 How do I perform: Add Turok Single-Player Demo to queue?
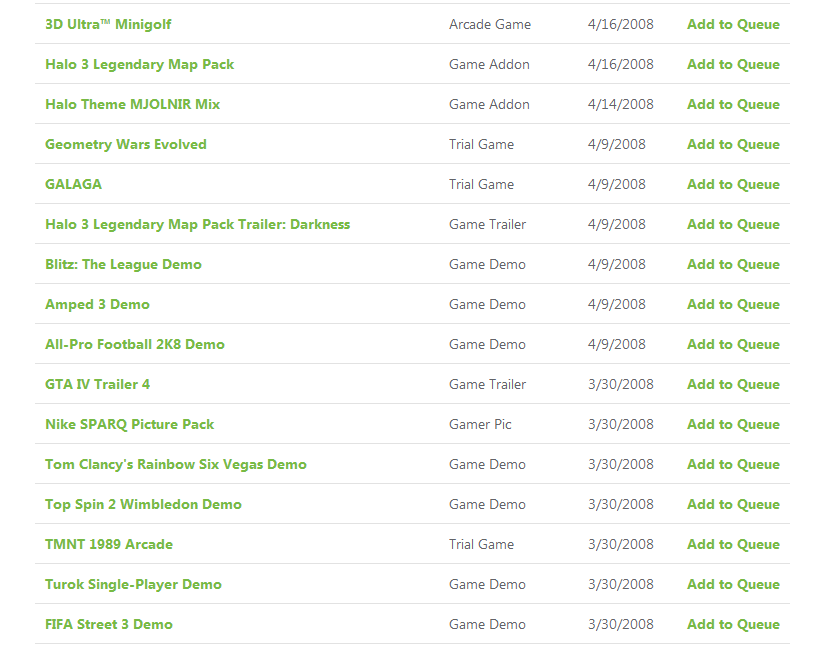[733, 584]
